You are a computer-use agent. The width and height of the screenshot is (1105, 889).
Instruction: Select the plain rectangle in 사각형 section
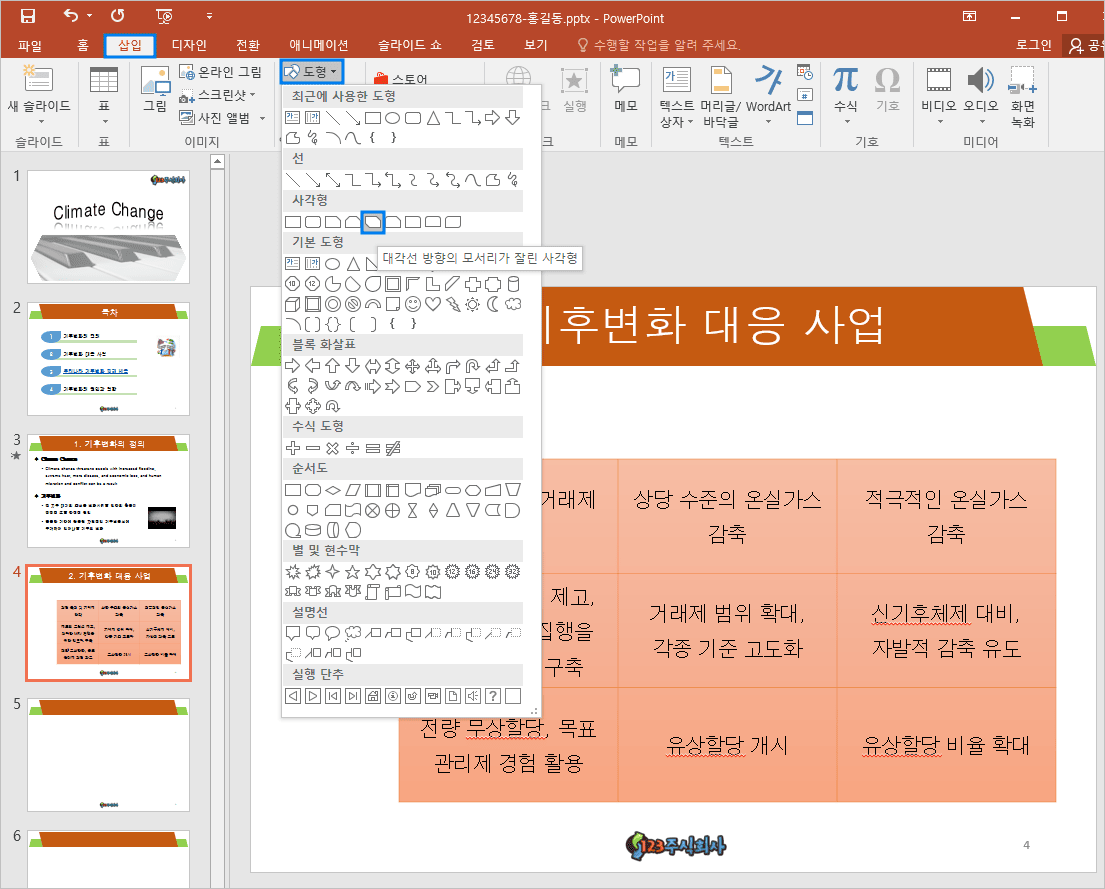pyautogui.click(x=293, y=222)
